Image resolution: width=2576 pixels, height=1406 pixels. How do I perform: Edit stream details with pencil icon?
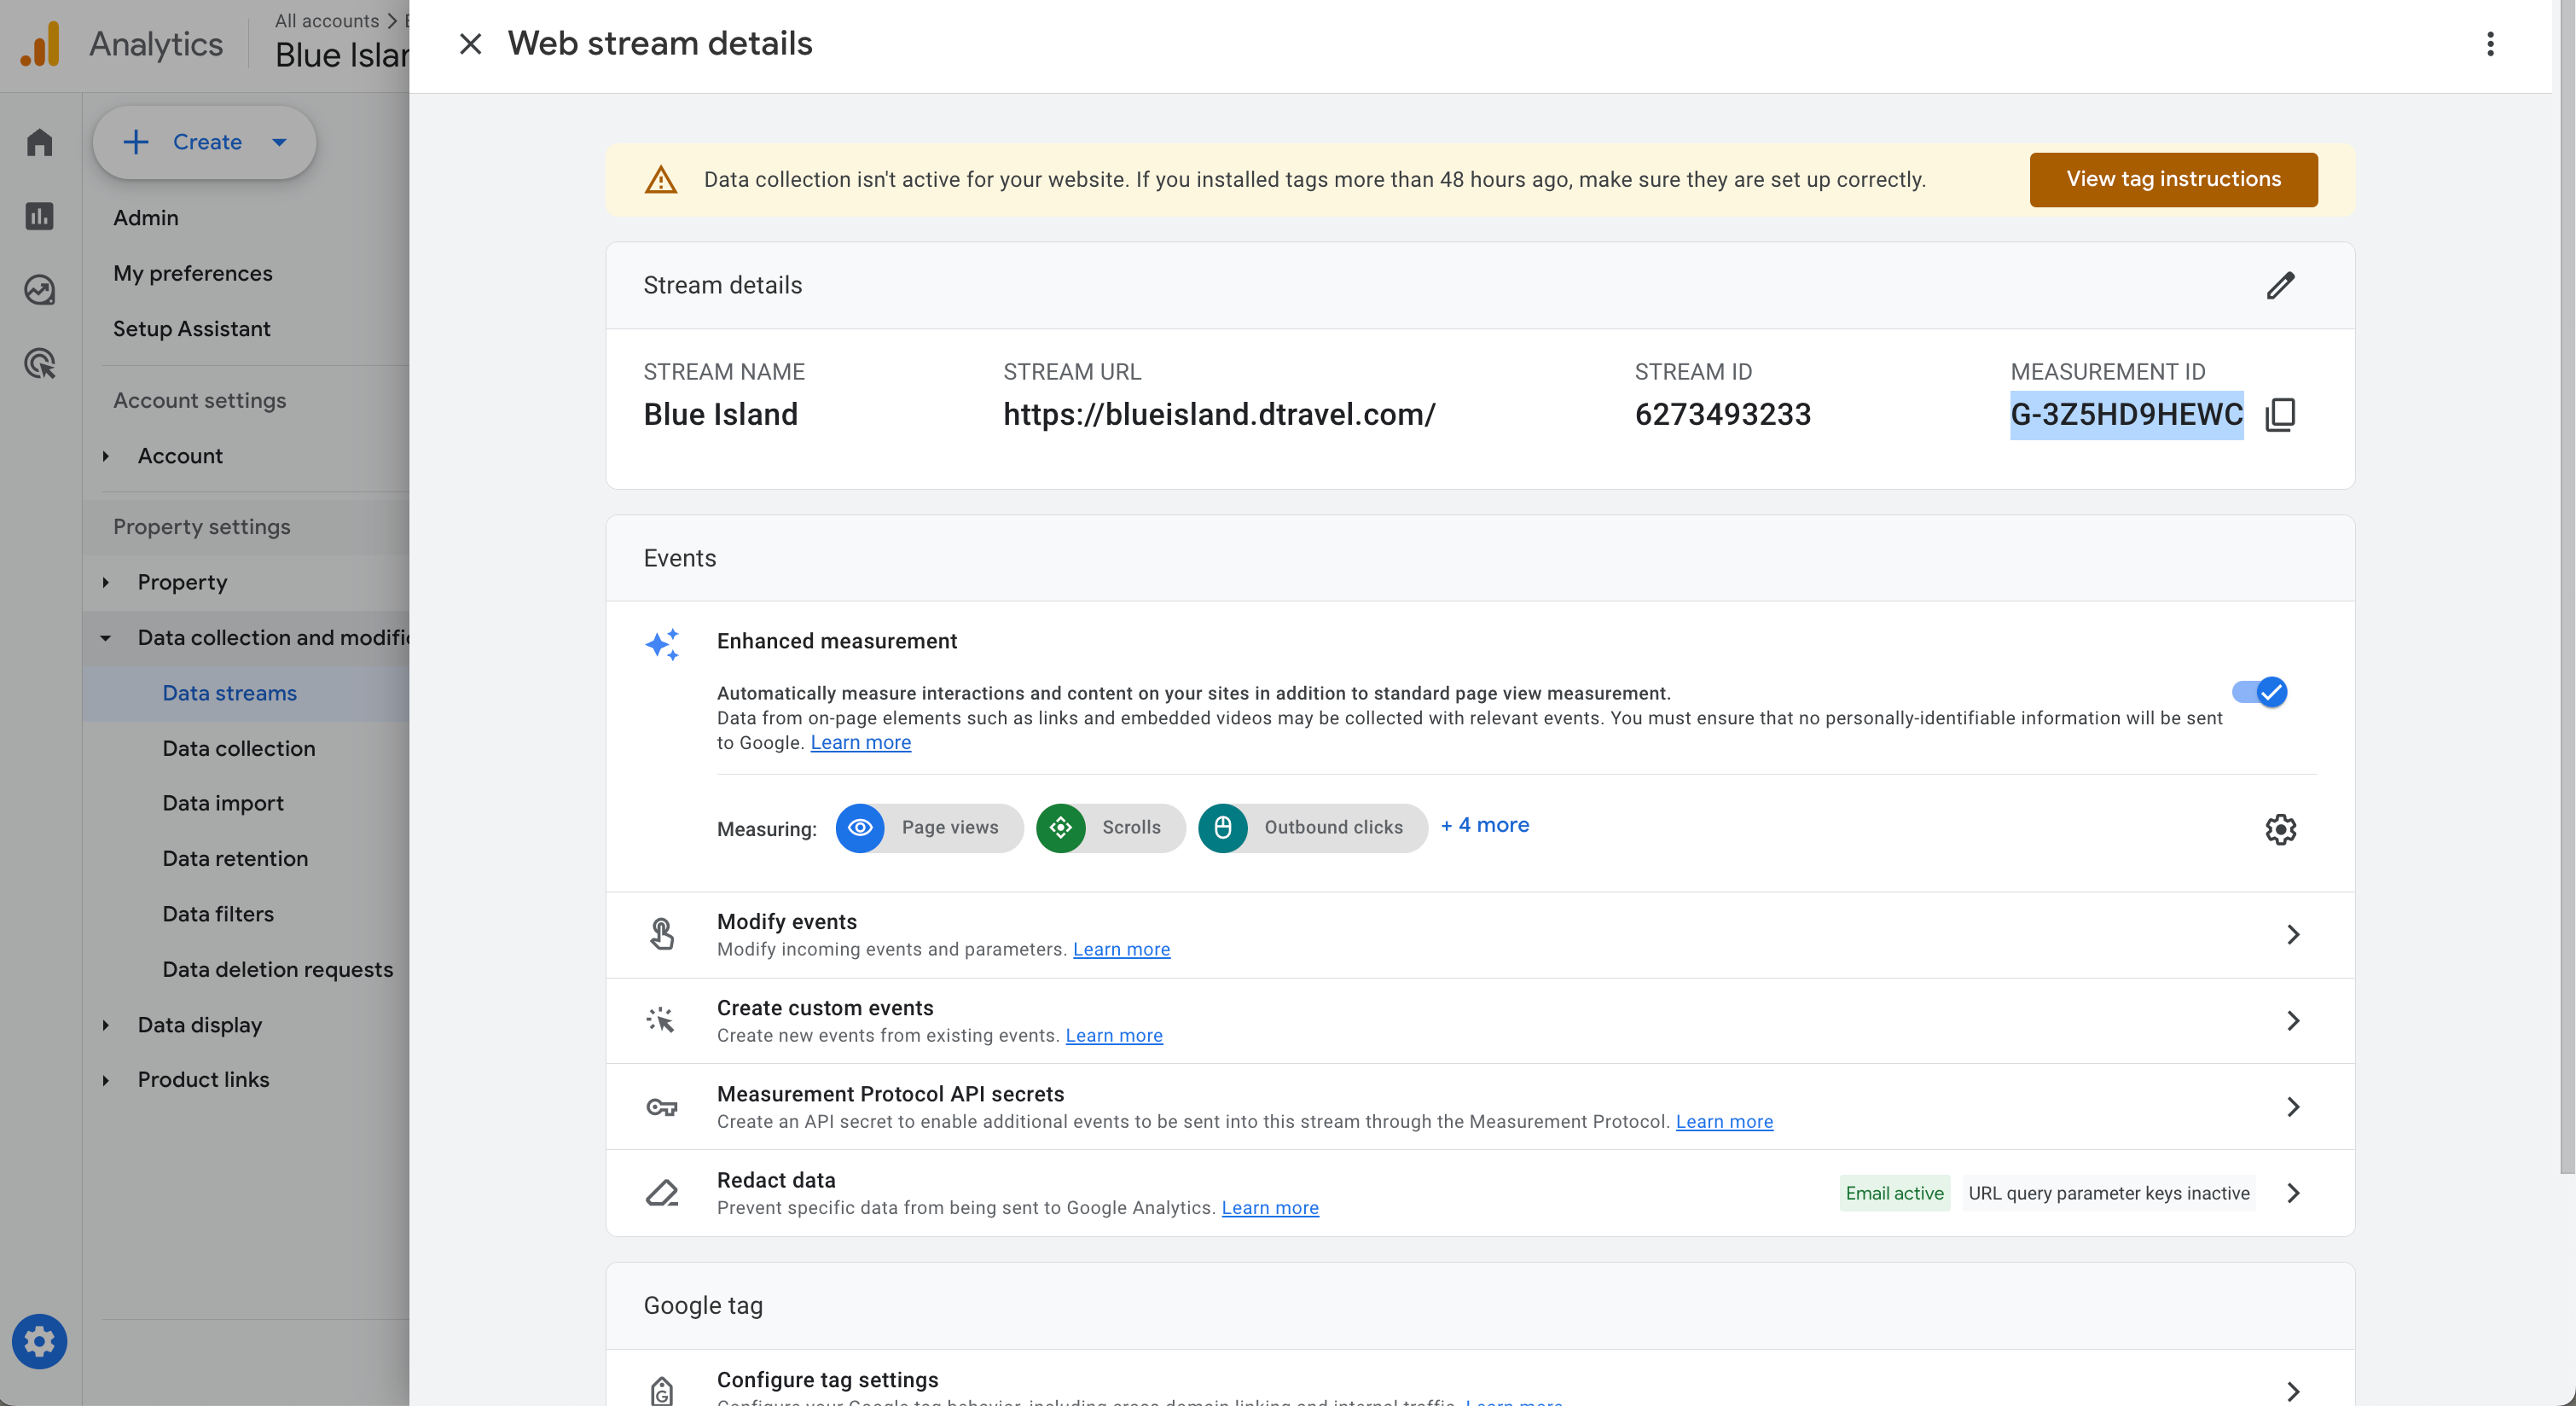2280,285
